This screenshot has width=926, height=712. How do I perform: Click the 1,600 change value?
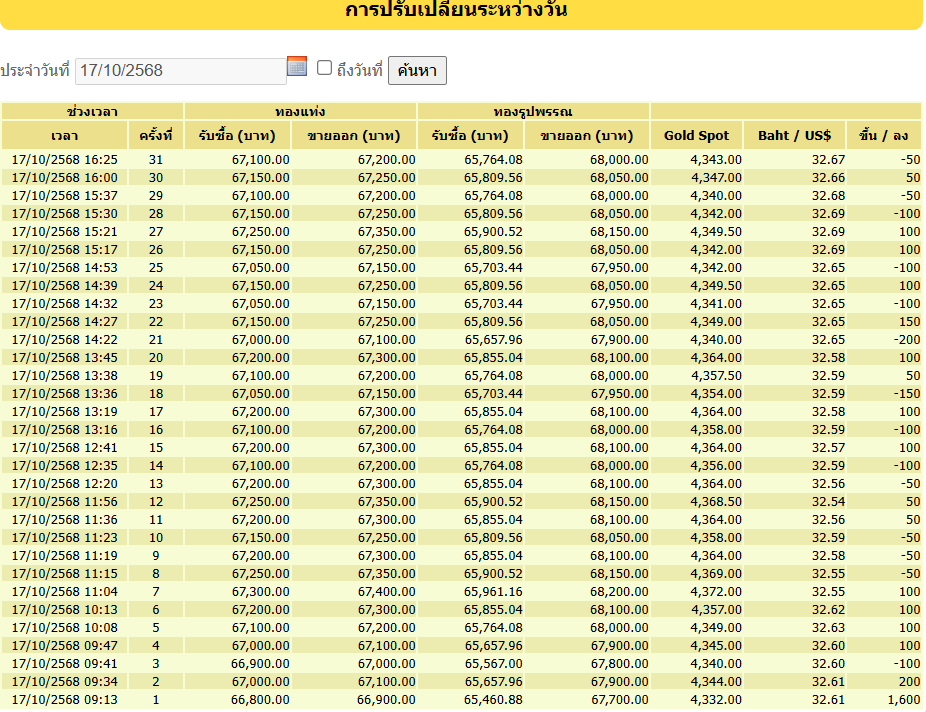[904, 700]
